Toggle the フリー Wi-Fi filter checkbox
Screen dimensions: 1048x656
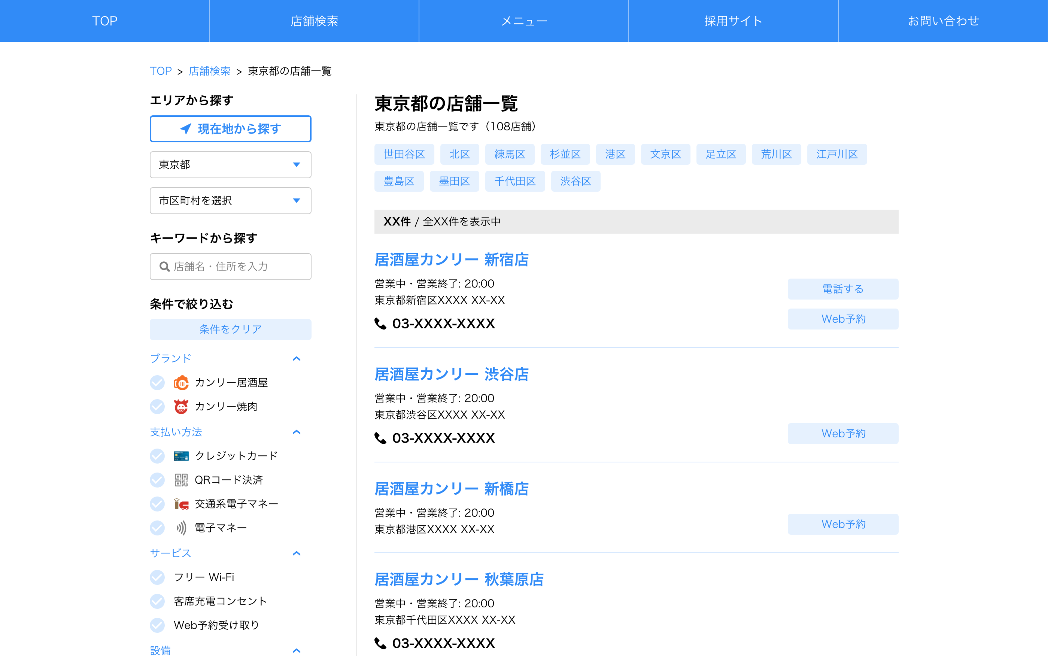pyautogui.click(x=157, y=577)
